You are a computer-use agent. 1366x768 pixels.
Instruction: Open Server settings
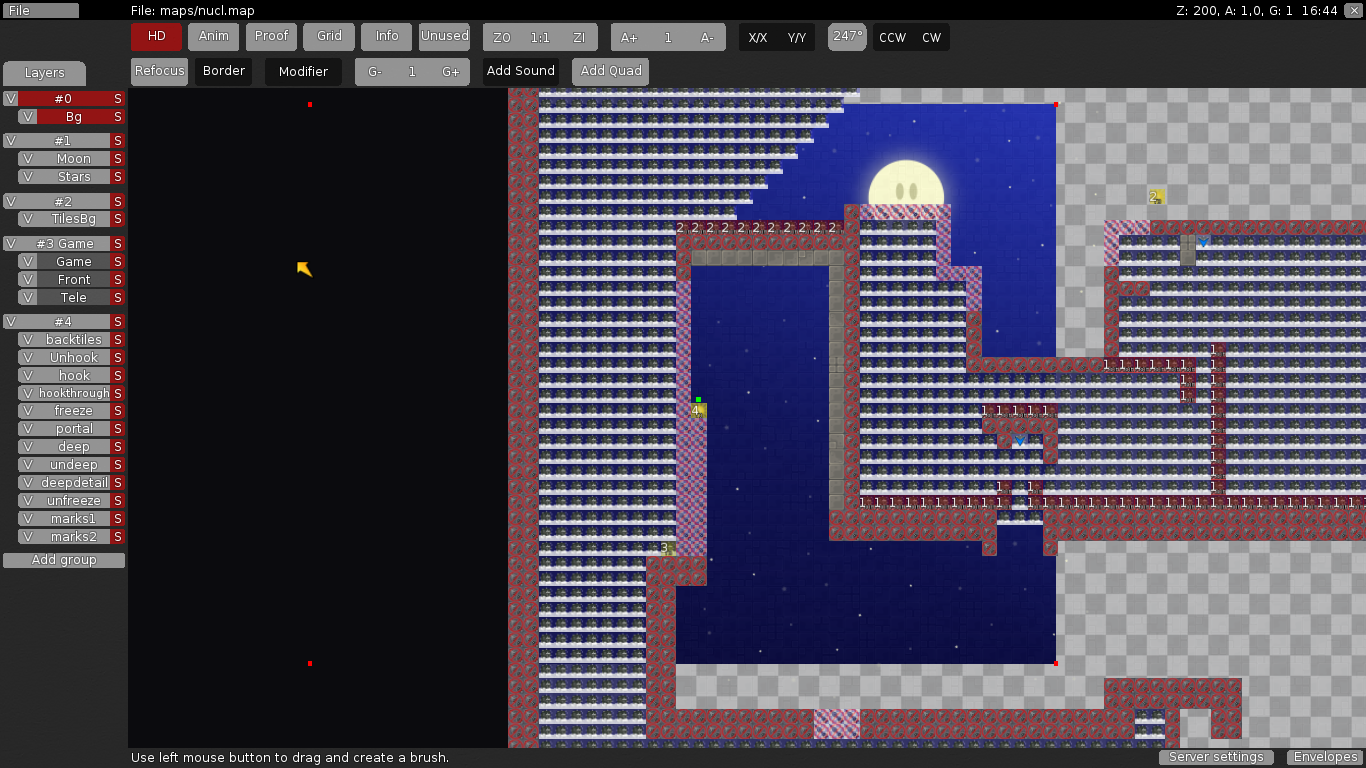[1216, 757]
